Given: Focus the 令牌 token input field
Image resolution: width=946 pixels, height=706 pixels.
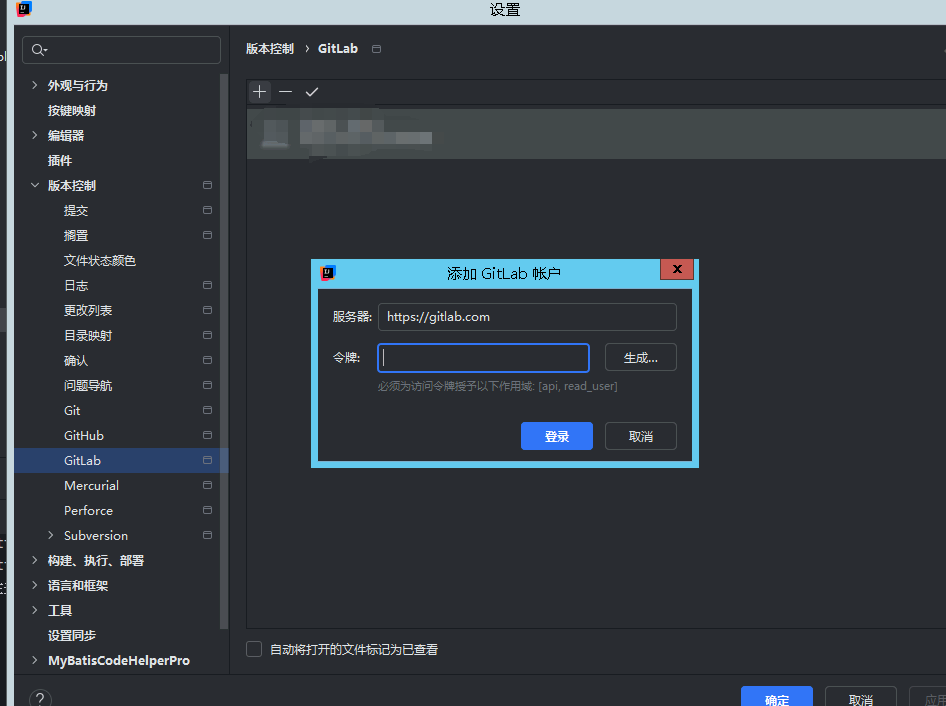Looking at the screenshot, I should pos(483,358).
